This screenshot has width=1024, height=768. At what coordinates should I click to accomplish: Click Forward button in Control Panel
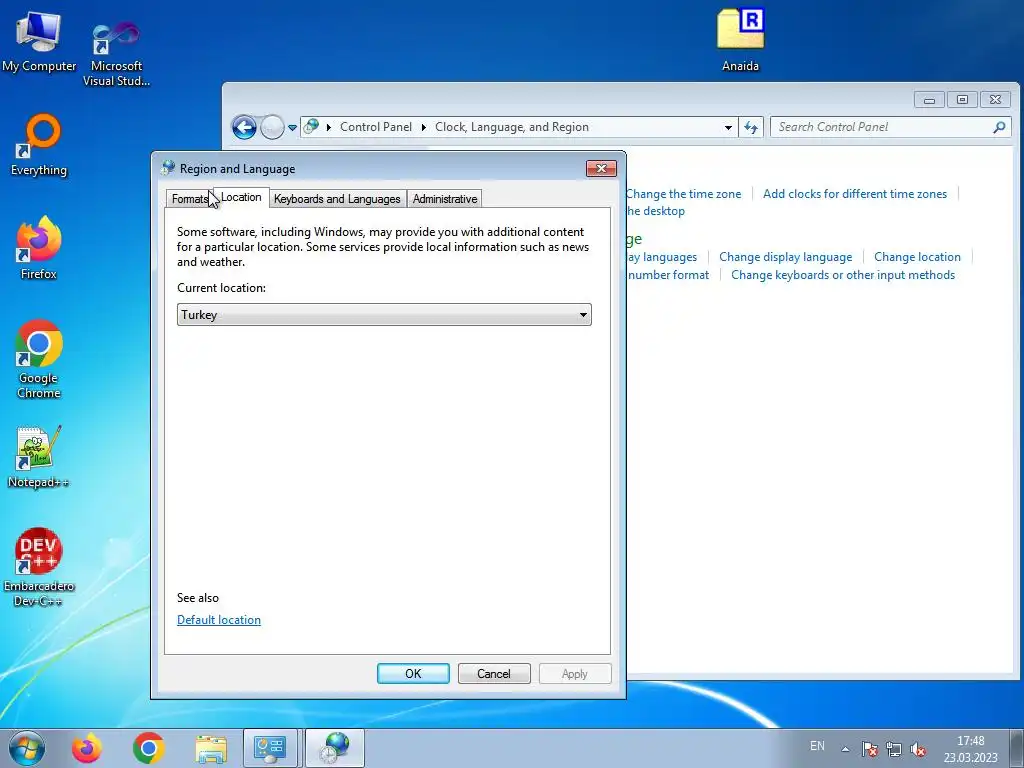272,127
